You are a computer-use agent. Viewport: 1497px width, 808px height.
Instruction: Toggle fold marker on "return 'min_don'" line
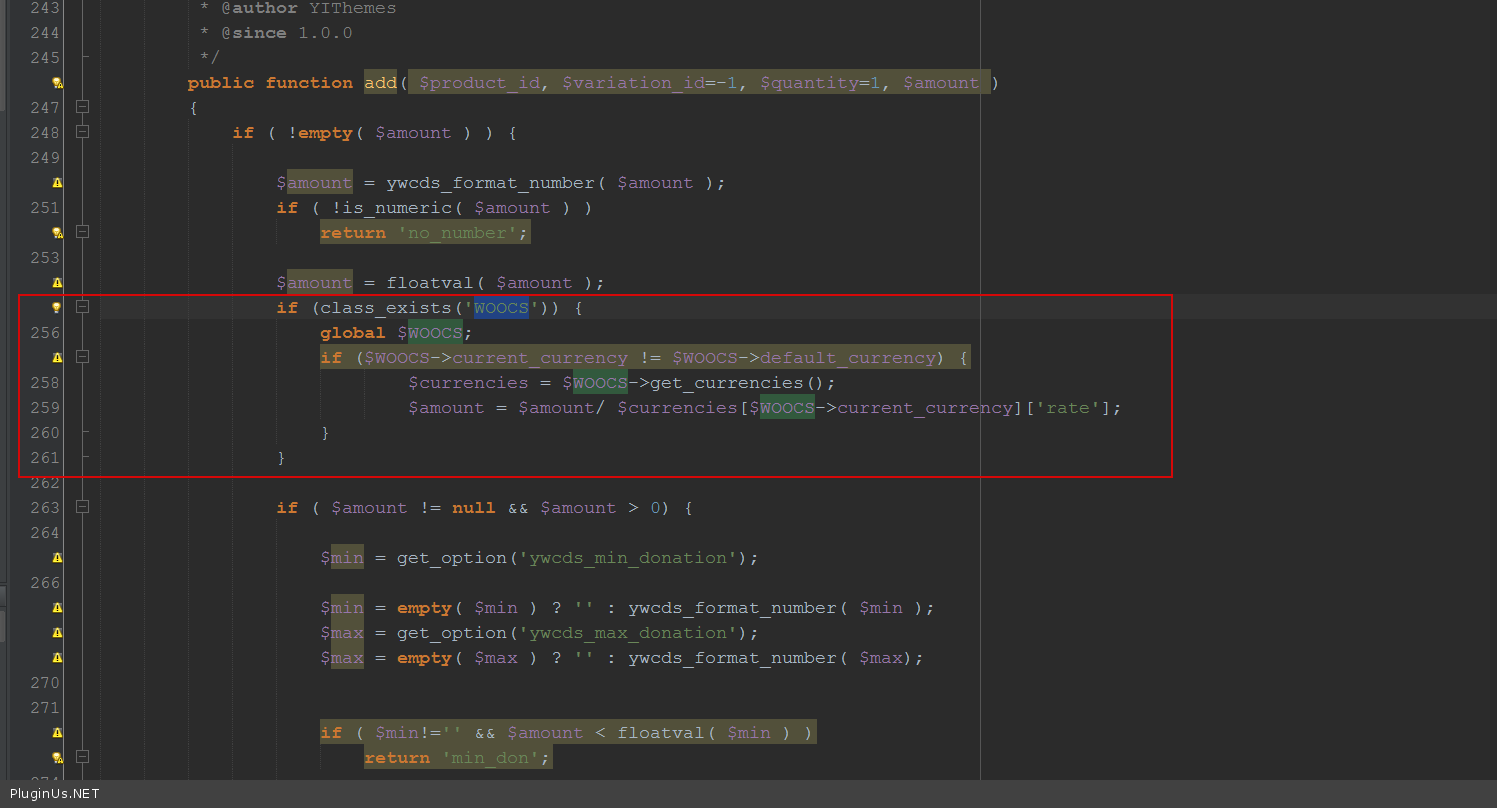(x=83, y=757)
